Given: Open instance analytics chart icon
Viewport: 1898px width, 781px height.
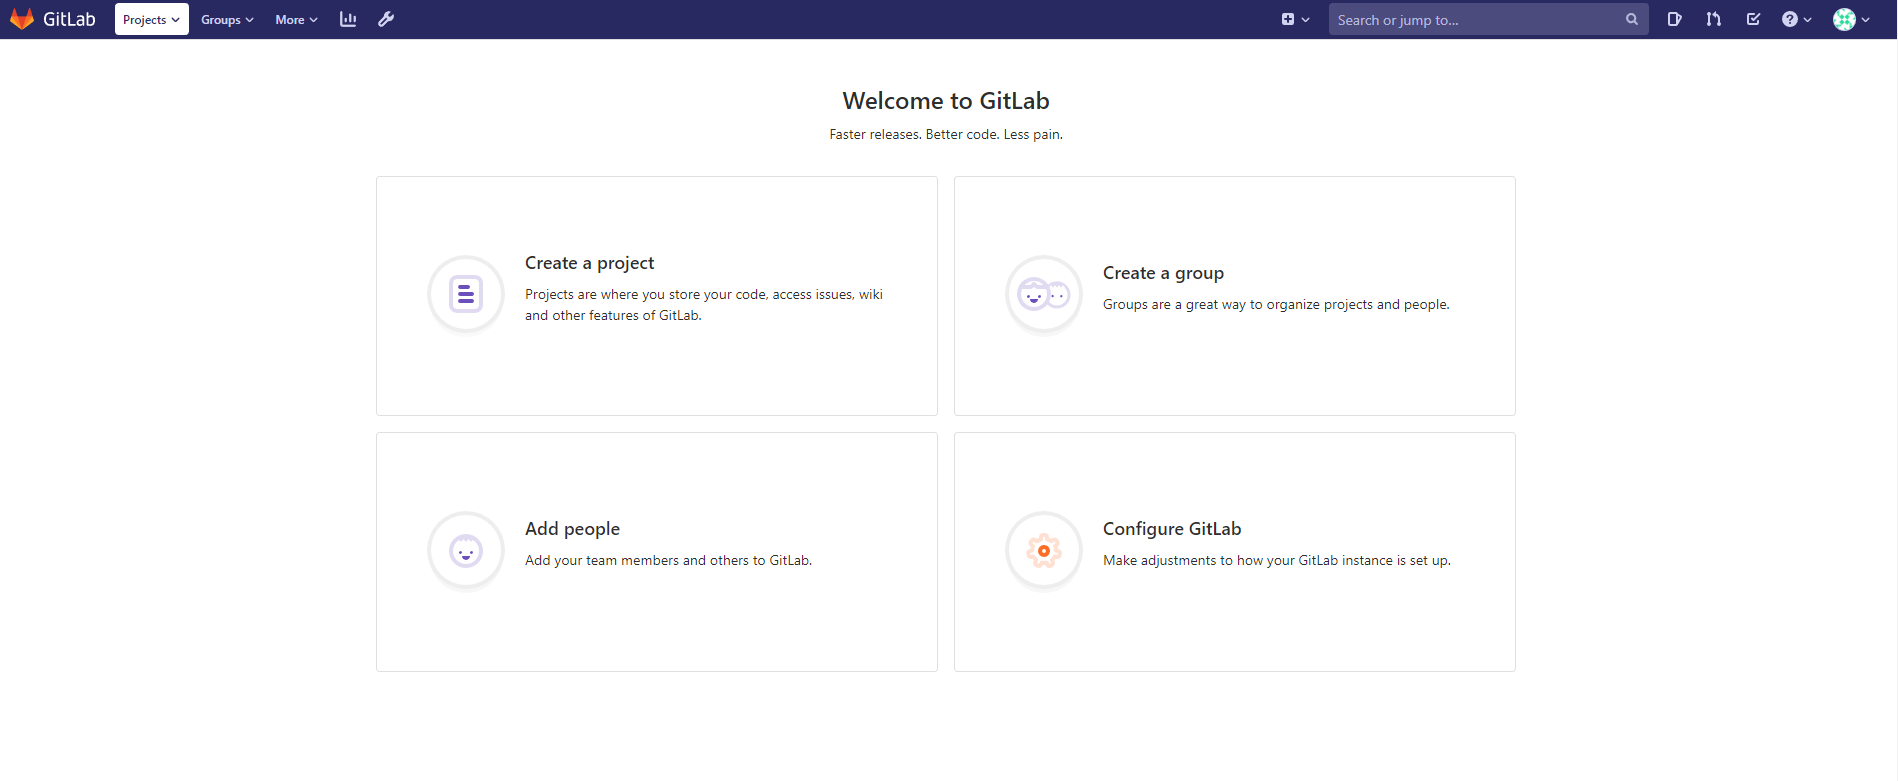Looking at the screenshot, I should coord(348,19).
